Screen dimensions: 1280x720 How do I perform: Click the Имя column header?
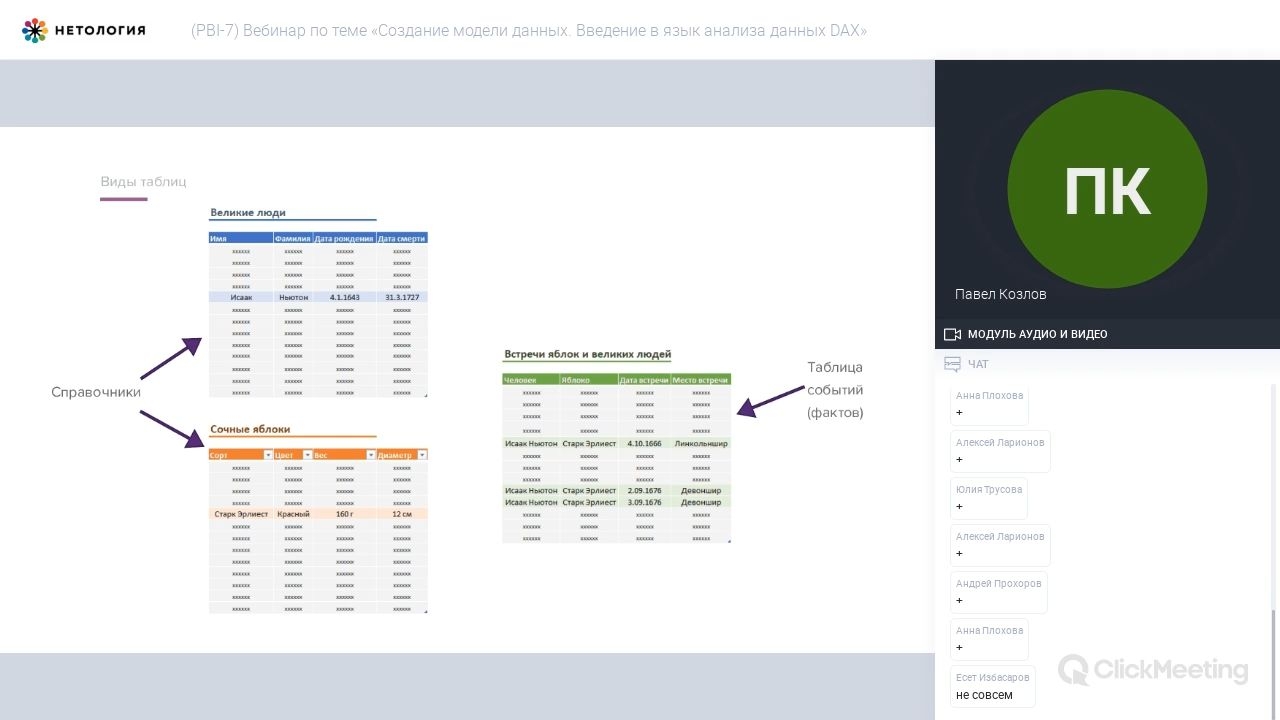(x=241, y=238)
